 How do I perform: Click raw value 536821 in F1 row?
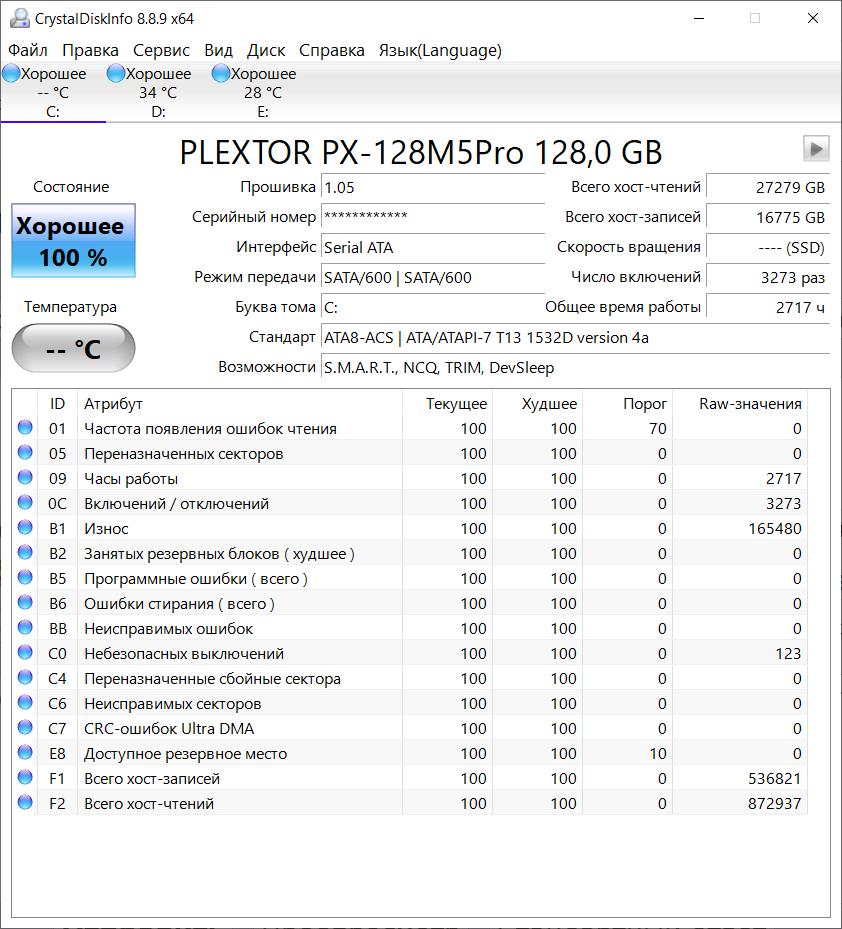coord(774,779)
